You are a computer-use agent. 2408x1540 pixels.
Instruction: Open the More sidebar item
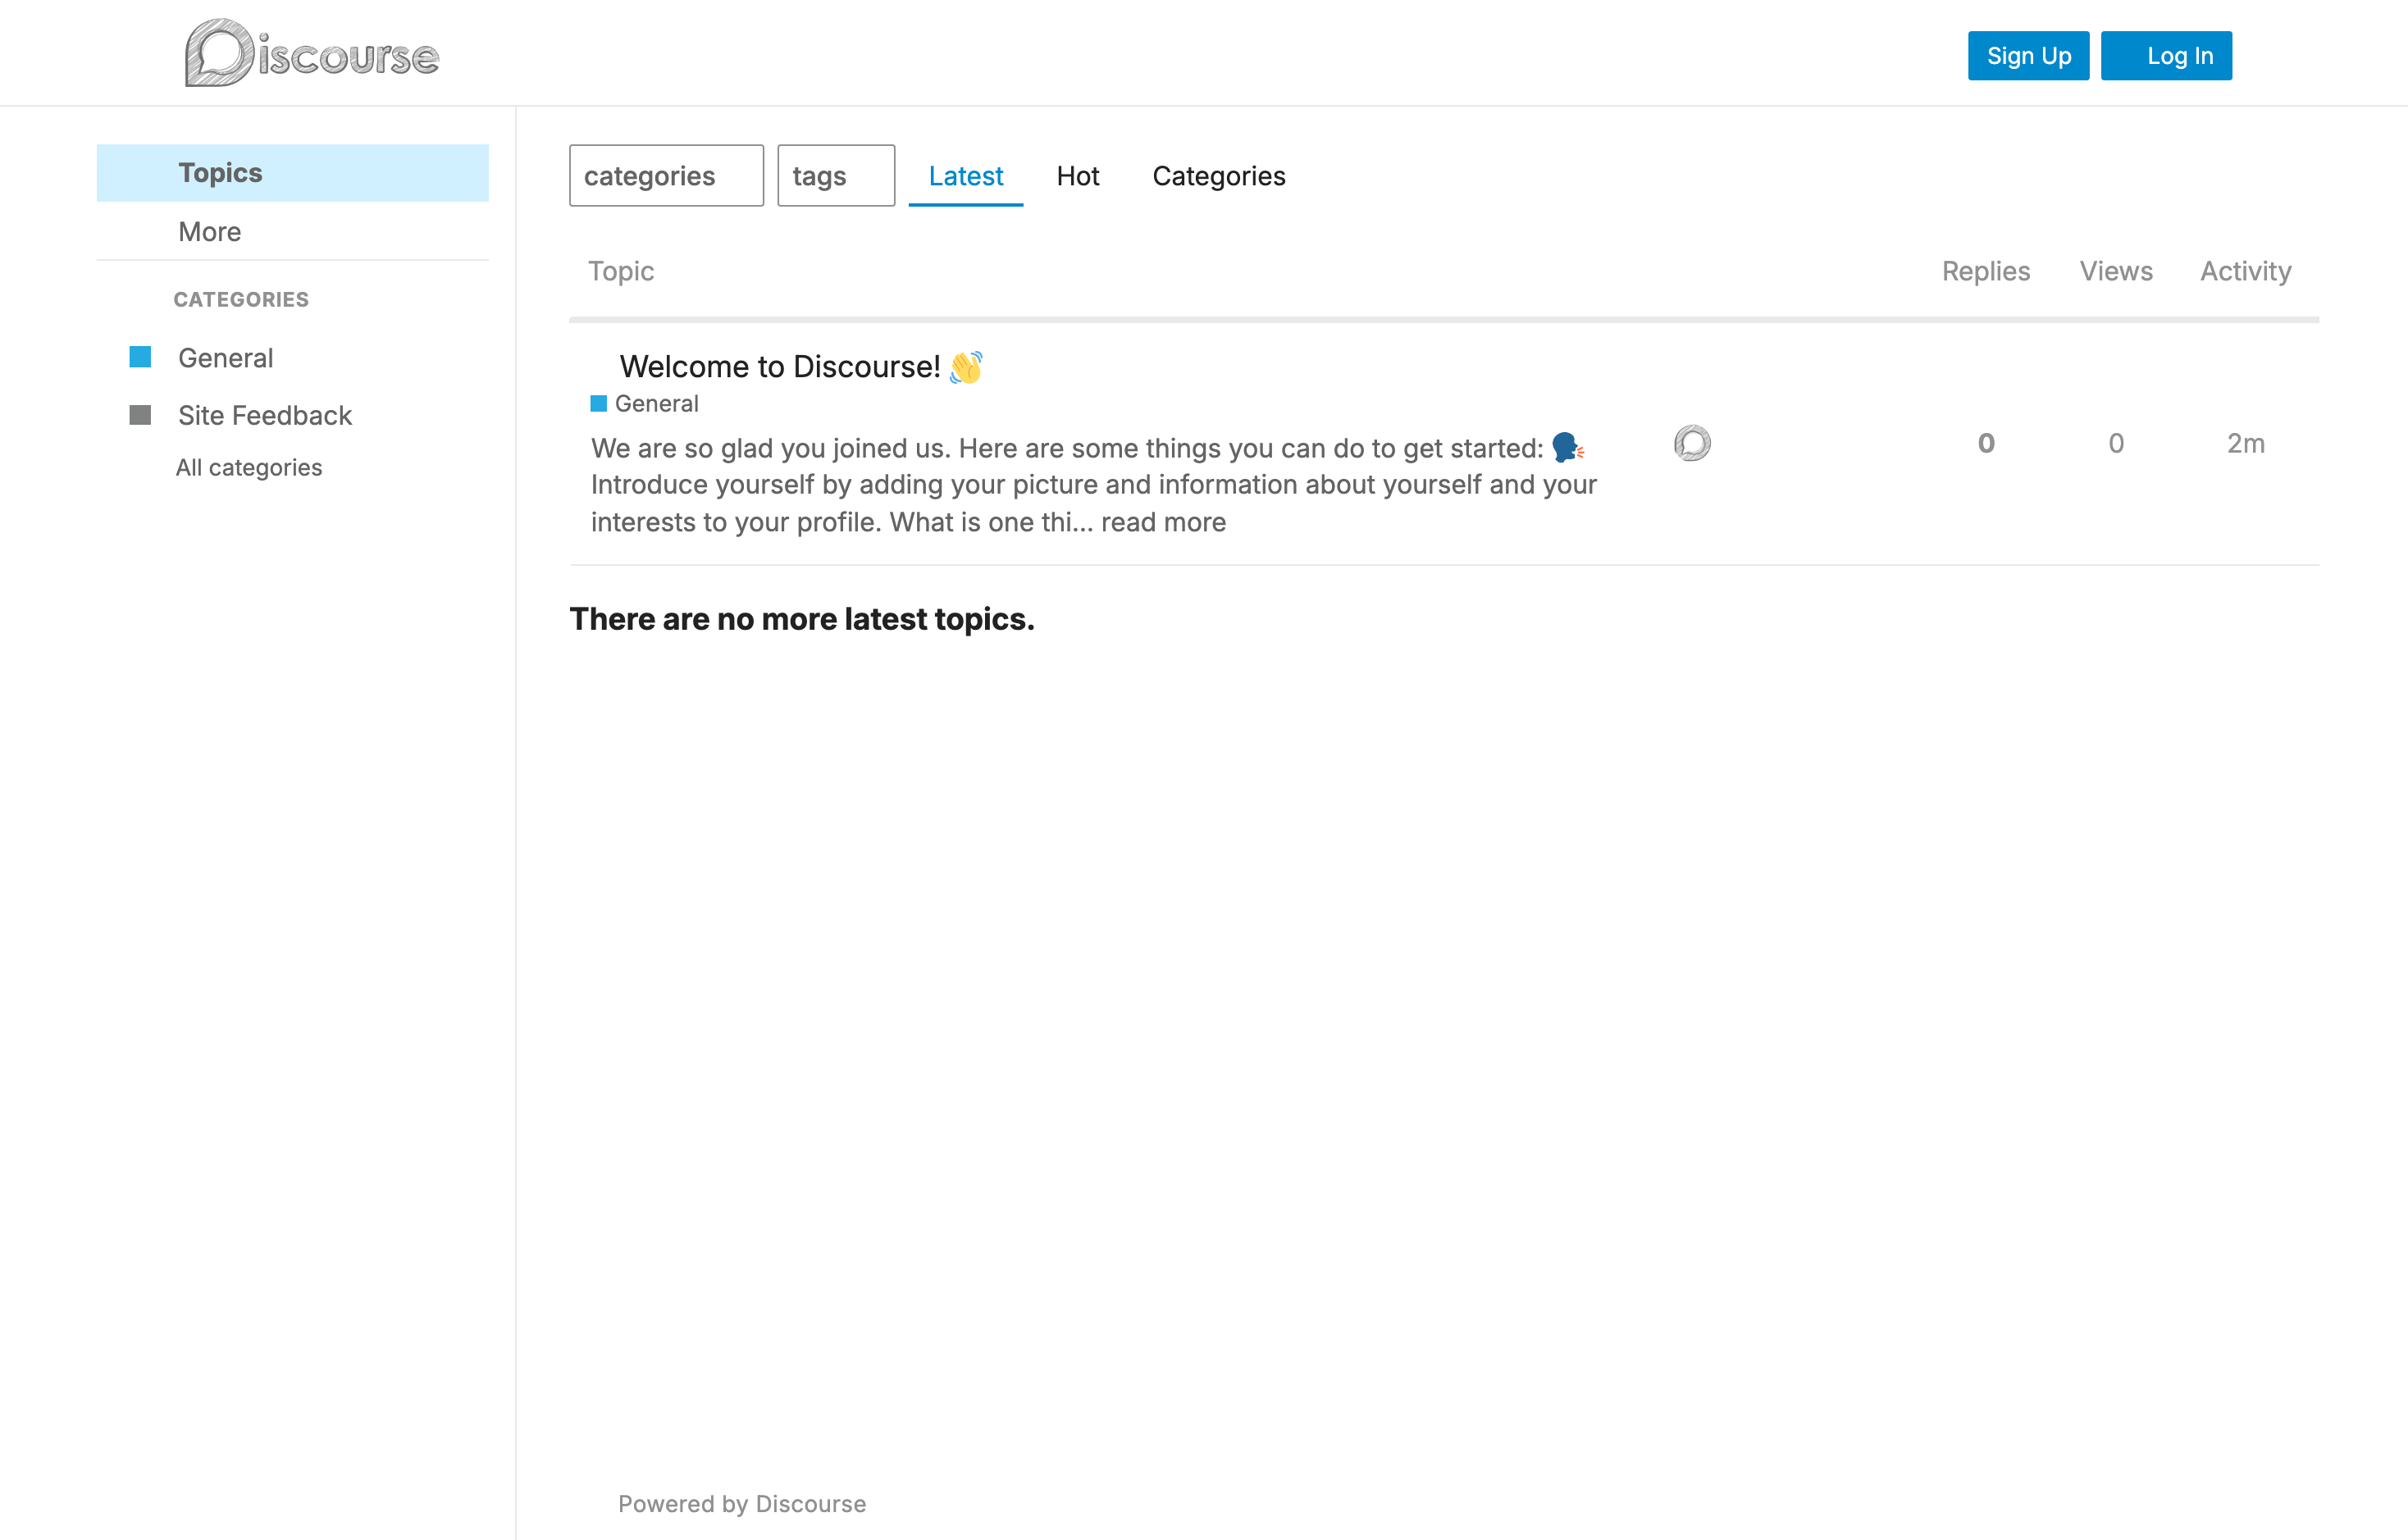coord(292,232)
